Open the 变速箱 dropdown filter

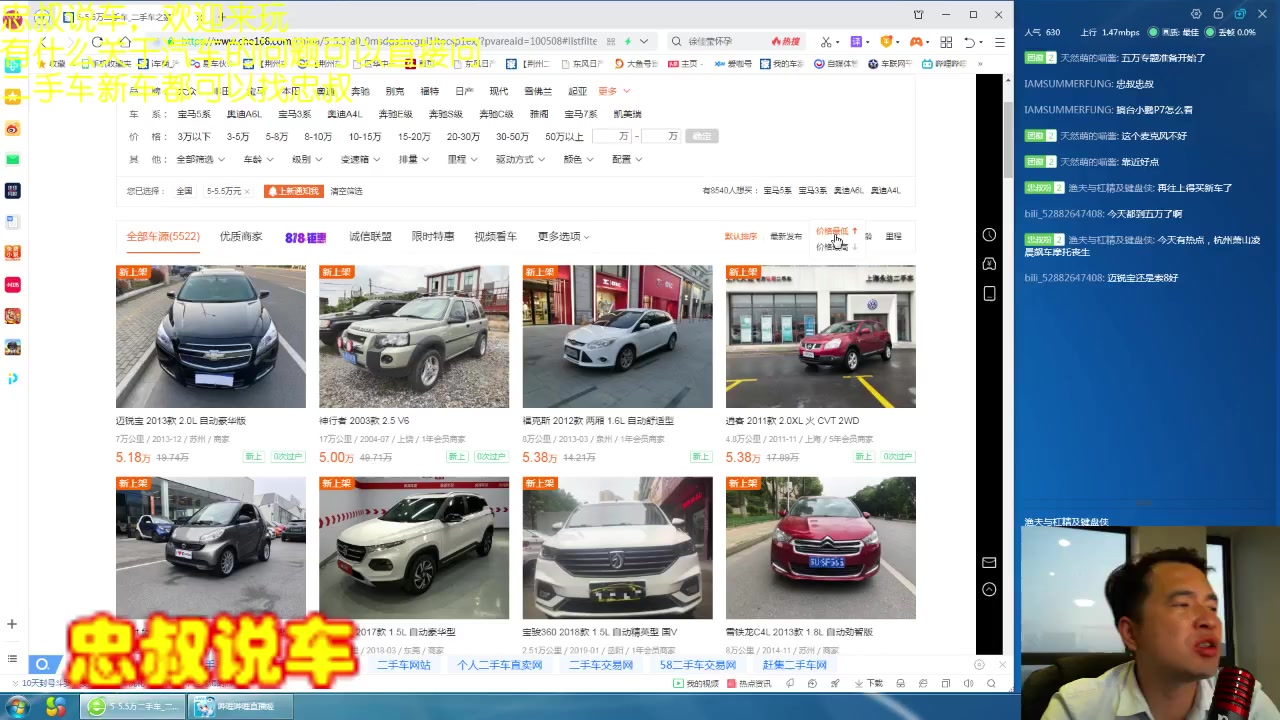pos(360,159)
